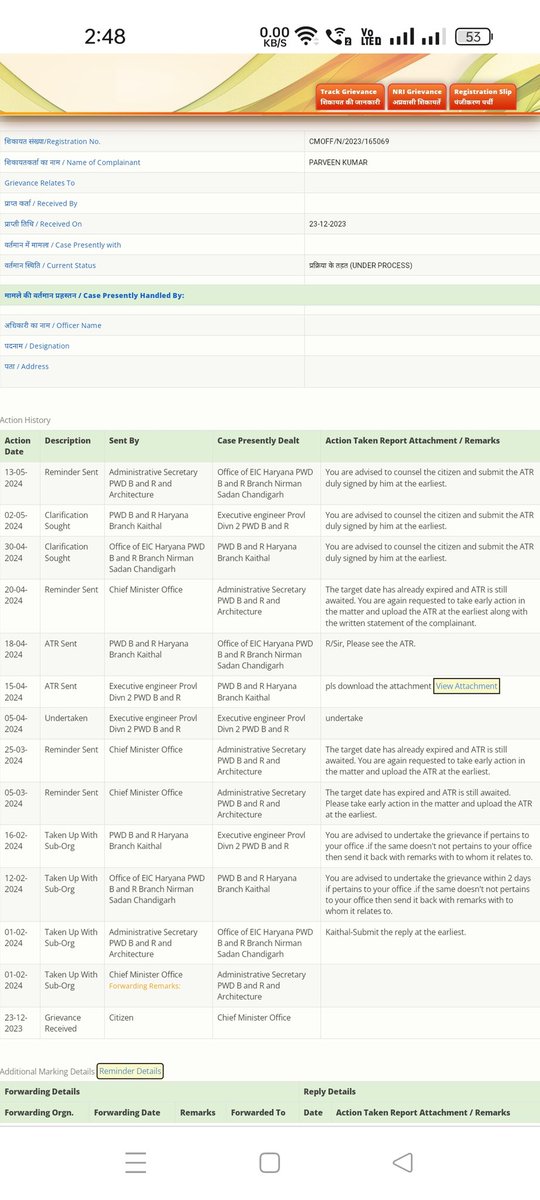Select complainant name PARVEEN KUMAR
This screenshot has height=1200, width=540.
point(339,162)
